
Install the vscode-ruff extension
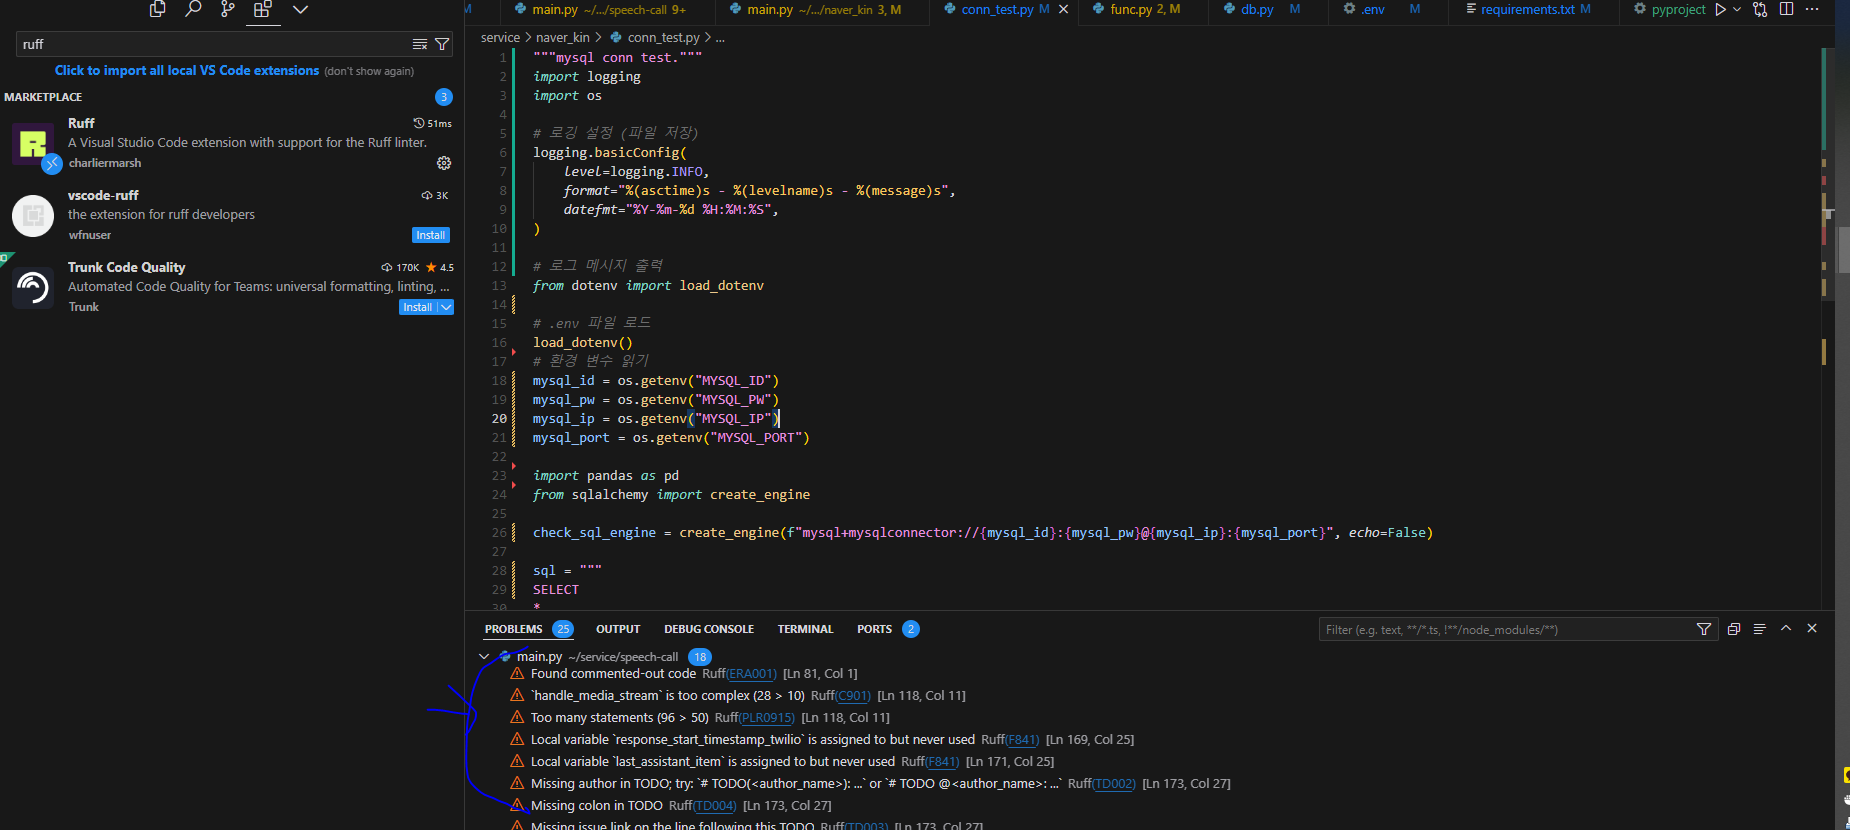431,235
